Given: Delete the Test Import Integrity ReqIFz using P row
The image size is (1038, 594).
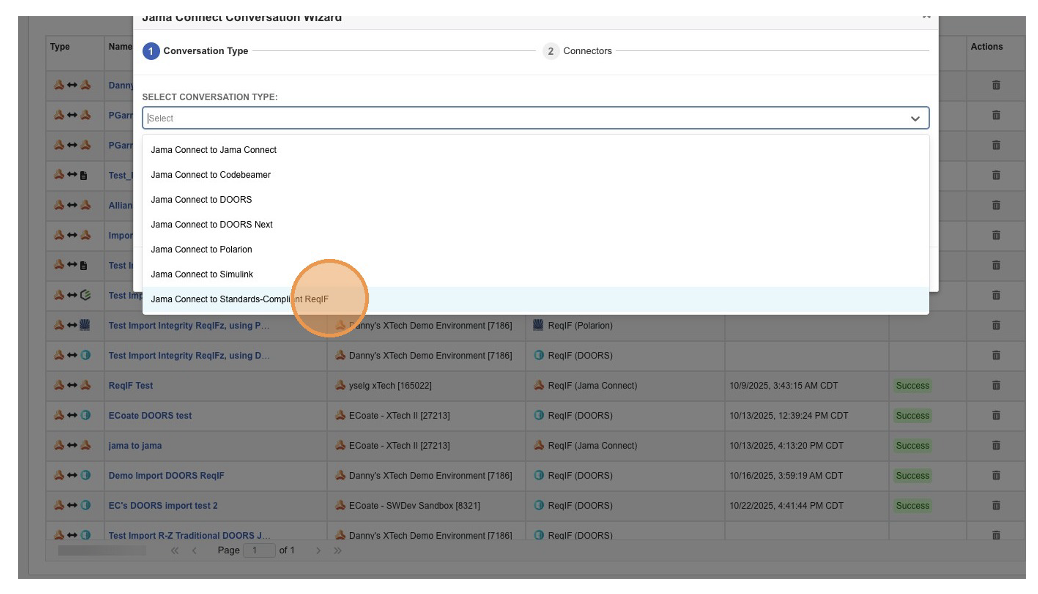Looking at the screenshot, I should [x=996, y=325].
